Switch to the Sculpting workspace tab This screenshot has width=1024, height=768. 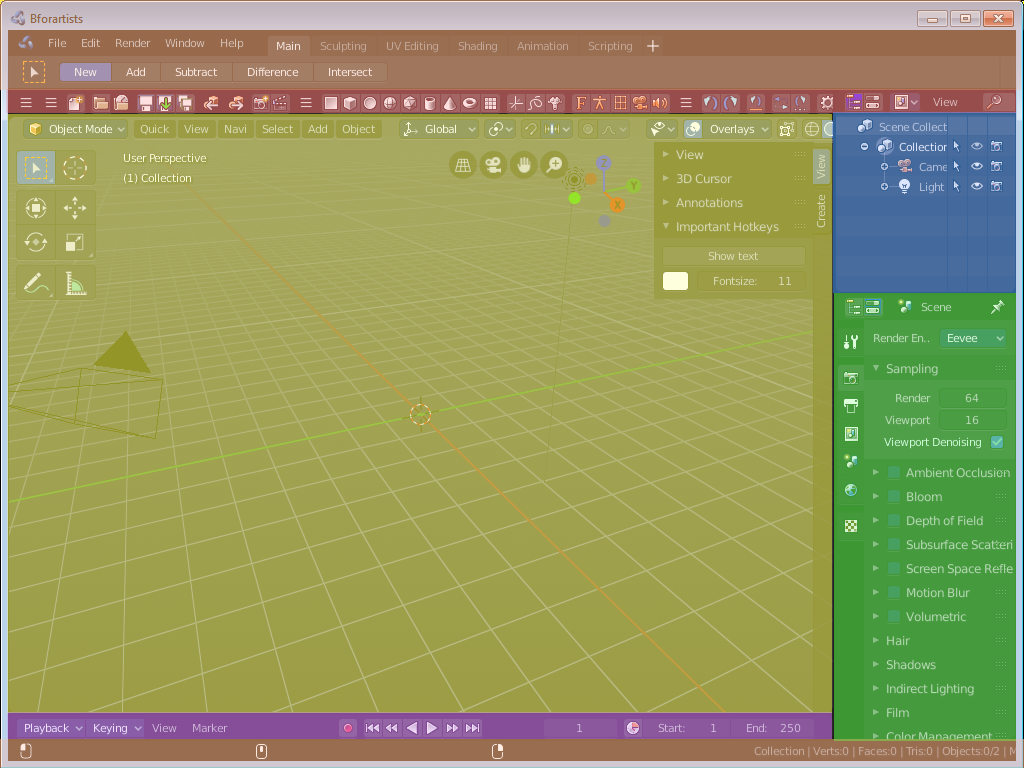click(343, 46)
